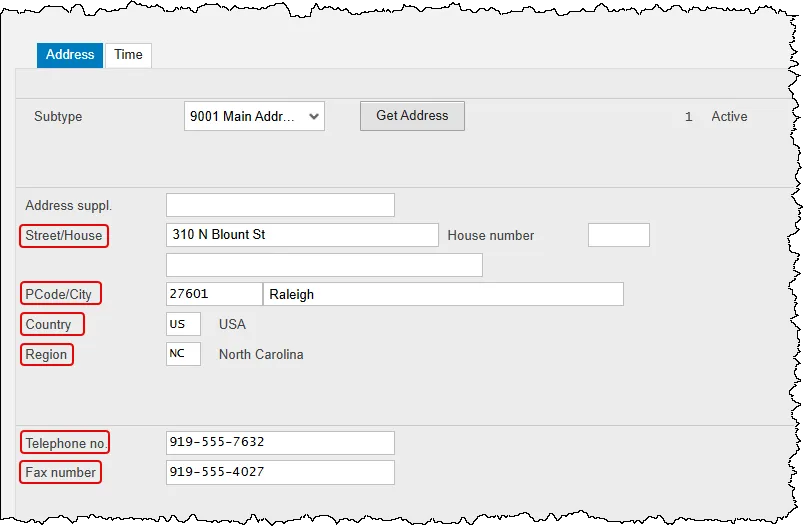Click the Address suppl. label
This screenshot has width=805, height=529.
click(68, 205)
